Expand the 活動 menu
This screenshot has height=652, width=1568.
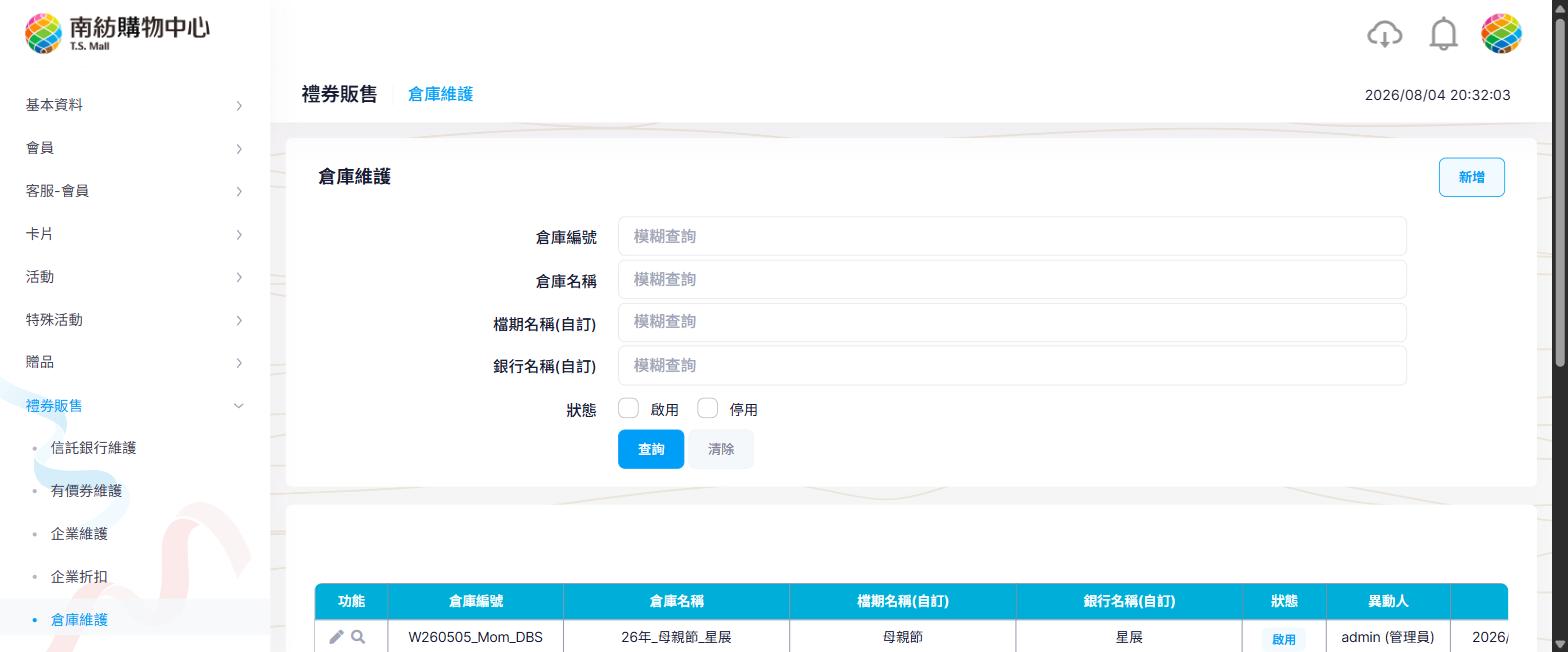(135, 277)
